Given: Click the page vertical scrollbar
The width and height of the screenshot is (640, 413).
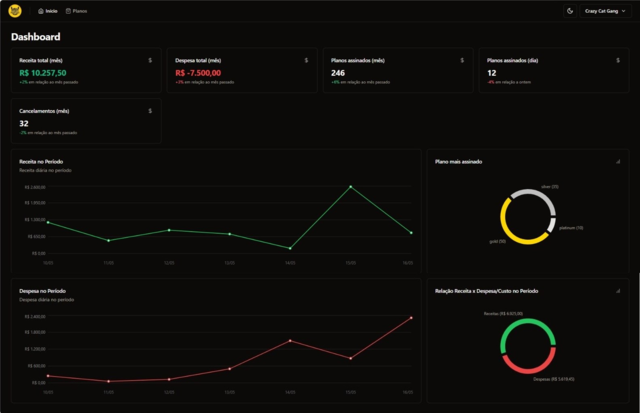Looking at the screenshot, I should 639,341.
